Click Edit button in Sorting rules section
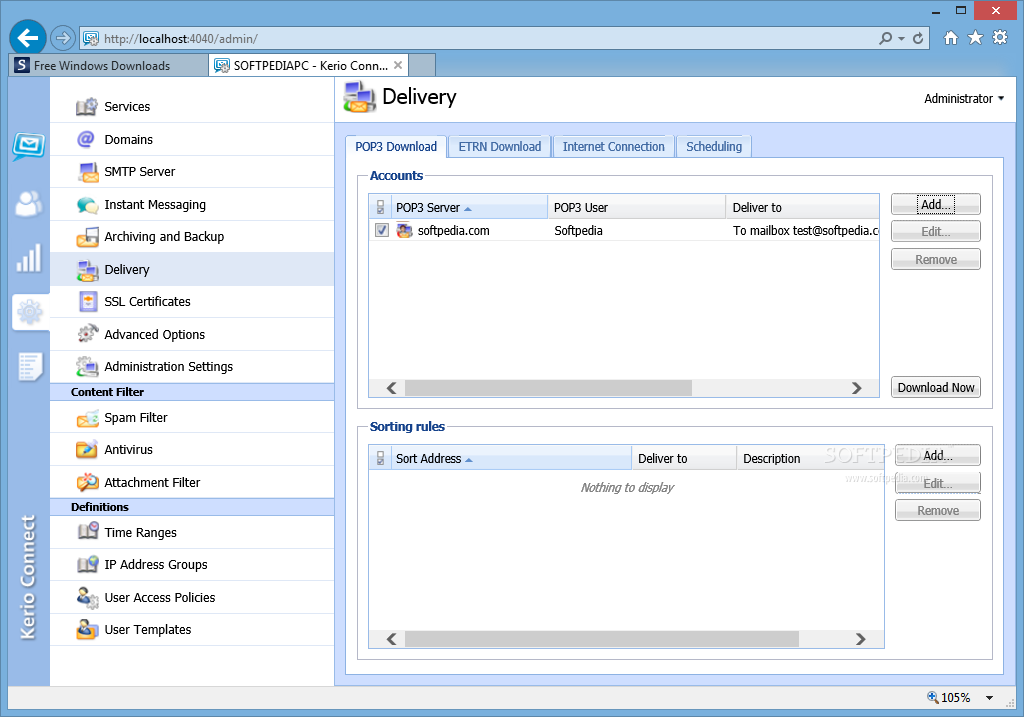Image resolution: width=1024 pixels, height=717 pixels. tap(938, 483)
